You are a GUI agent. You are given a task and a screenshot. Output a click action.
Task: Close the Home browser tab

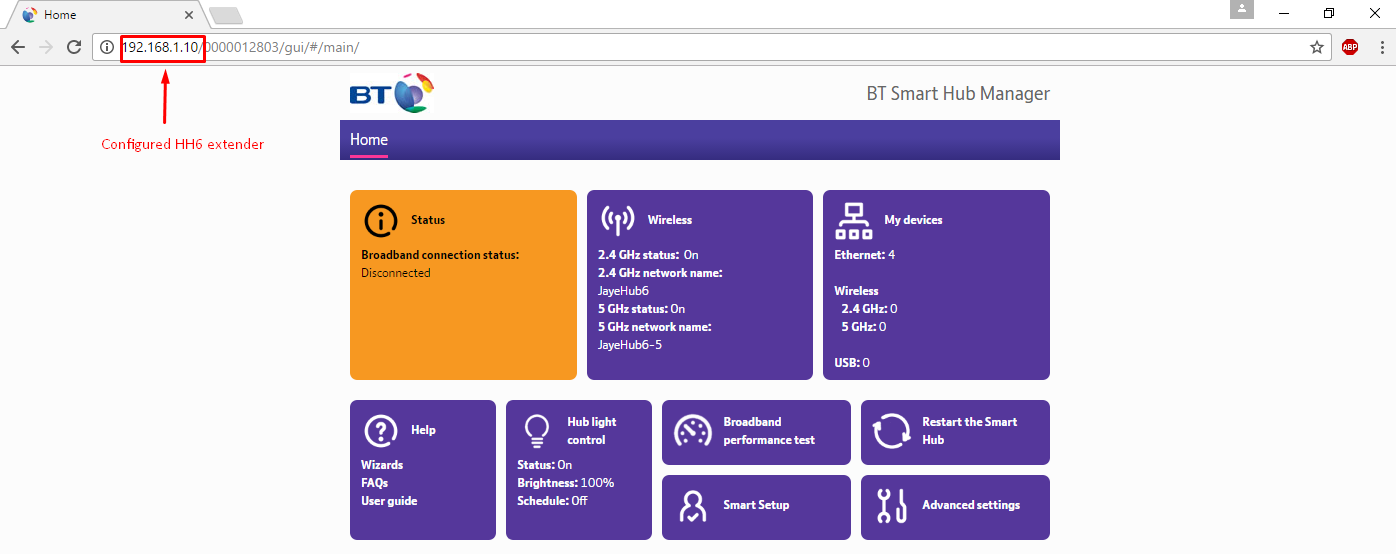point(189,15)
